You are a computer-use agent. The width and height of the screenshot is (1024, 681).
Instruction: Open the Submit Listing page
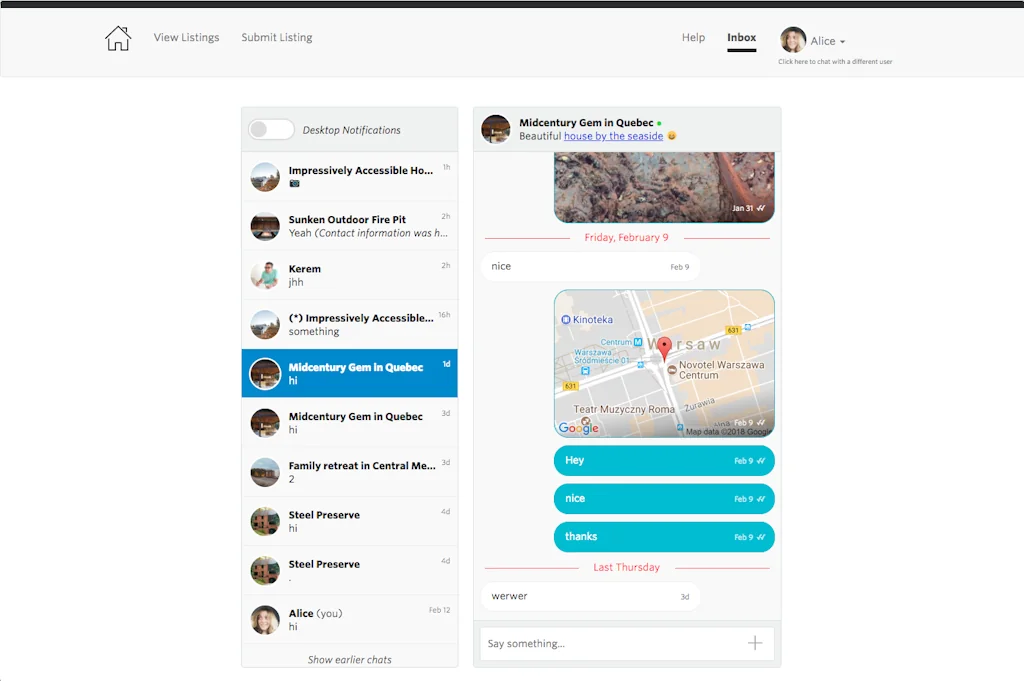click(x=276, y=37)
